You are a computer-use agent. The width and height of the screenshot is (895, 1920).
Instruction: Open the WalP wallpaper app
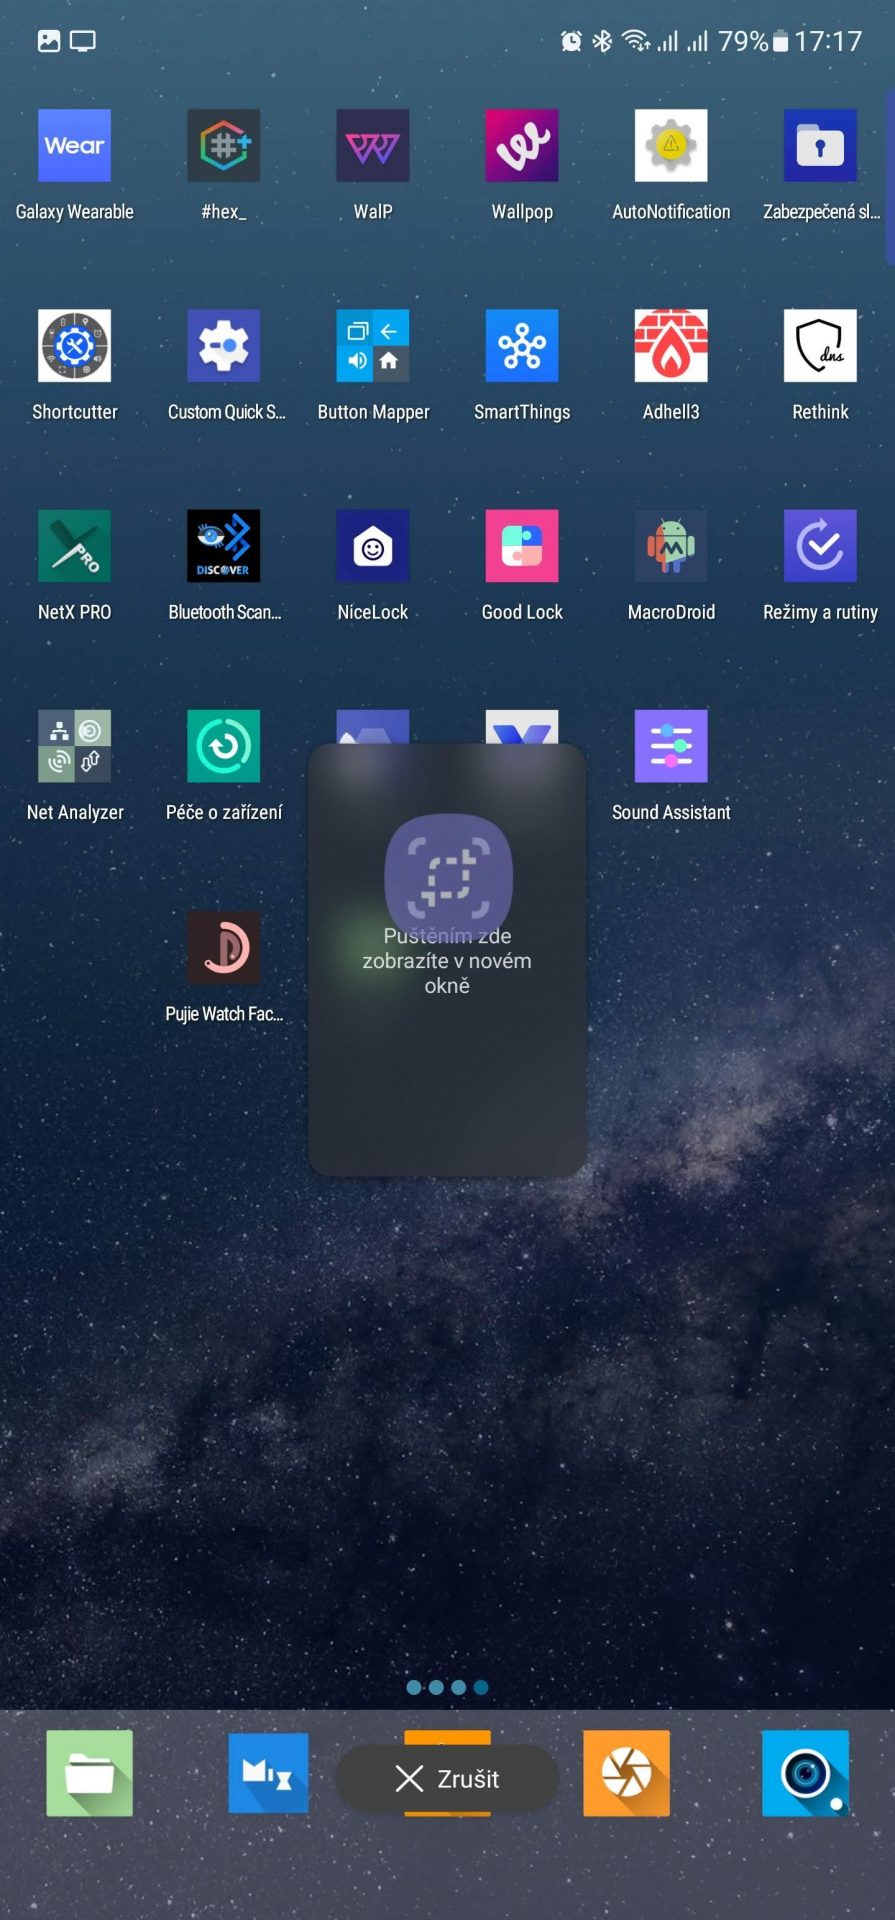372,146
